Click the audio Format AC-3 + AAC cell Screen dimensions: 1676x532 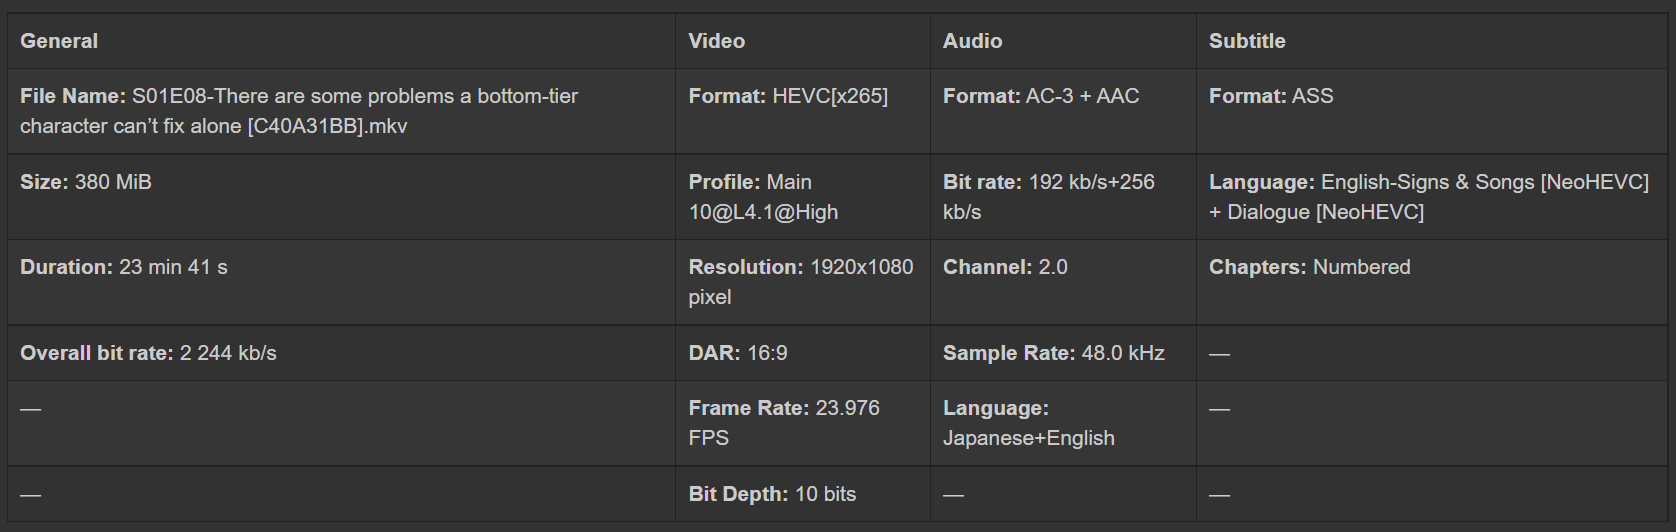(1041, 96)
